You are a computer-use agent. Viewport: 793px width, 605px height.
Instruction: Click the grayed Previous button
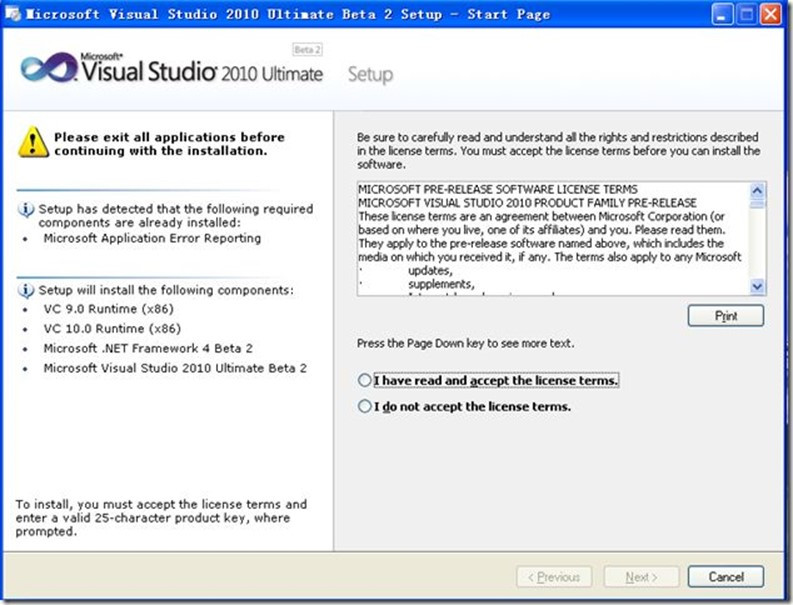pyautogui.click(x=554, y=577)
